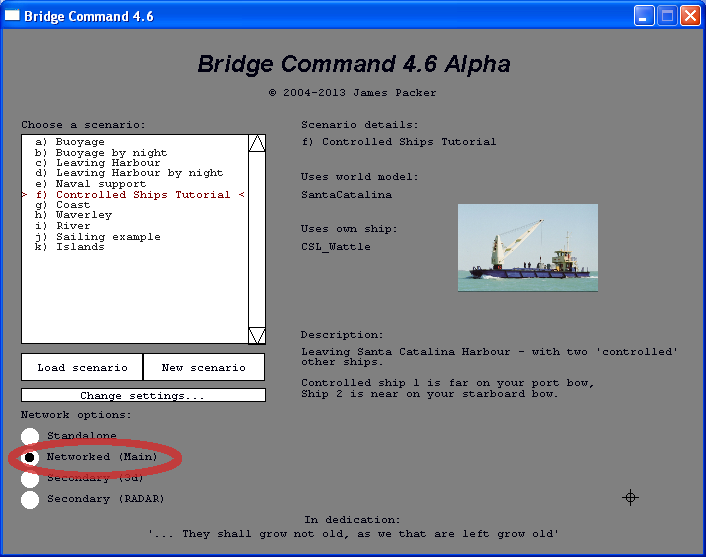Select the Standalone network option
The width and height of the screenshot is (706, 557).
[30, 436]
